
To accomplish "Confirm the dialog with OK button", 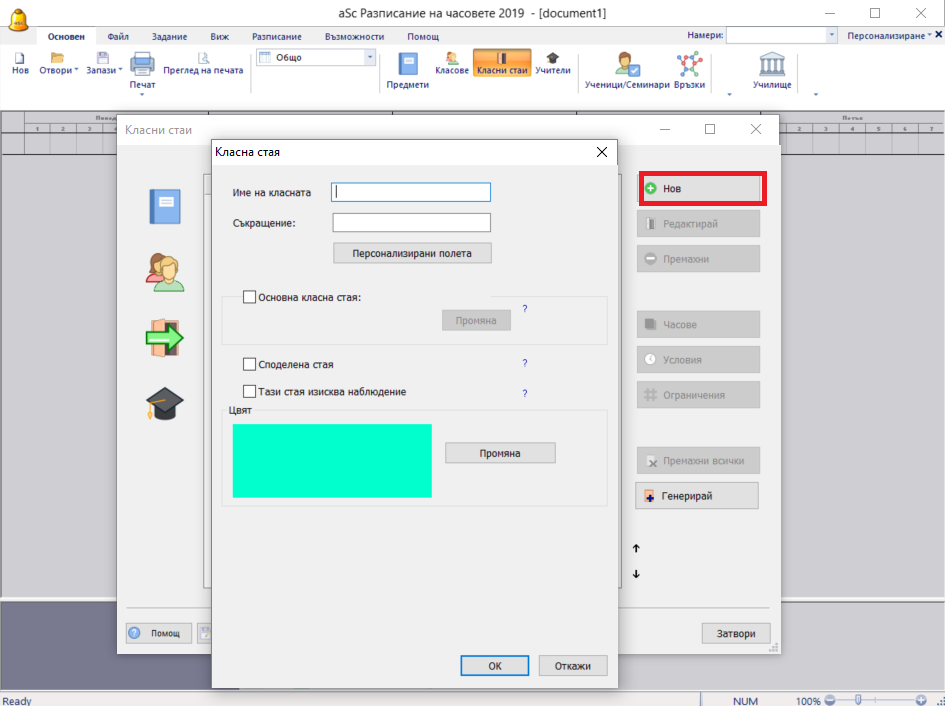I will pos(494,666).
